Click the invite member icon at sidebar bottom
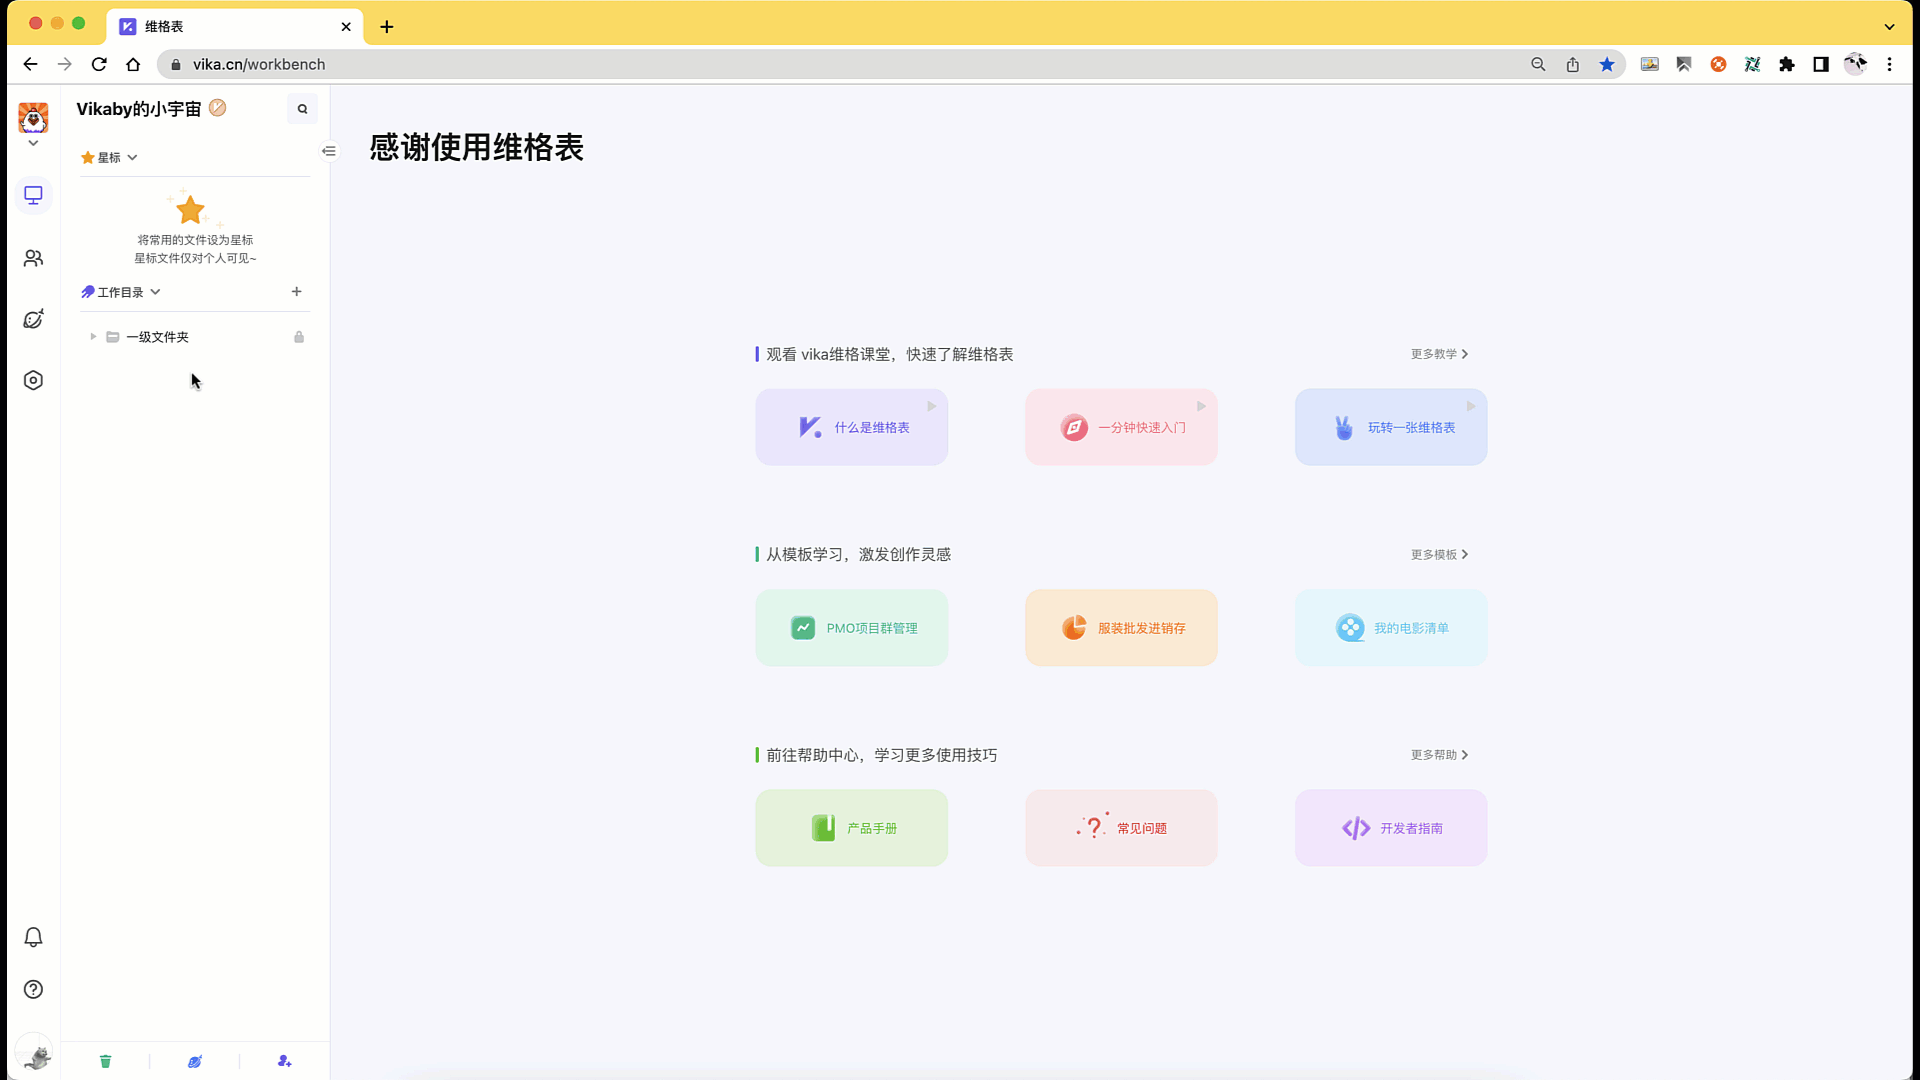Screen dimensions: 1920x1080 click(x=284, y=1061)
